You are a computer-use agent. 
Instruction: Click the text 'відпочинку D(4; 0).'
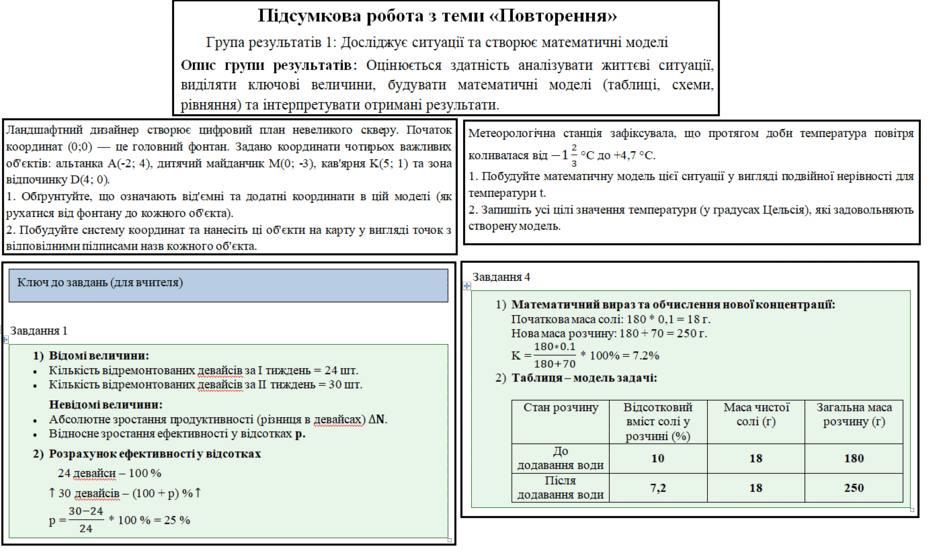(58, 180)
